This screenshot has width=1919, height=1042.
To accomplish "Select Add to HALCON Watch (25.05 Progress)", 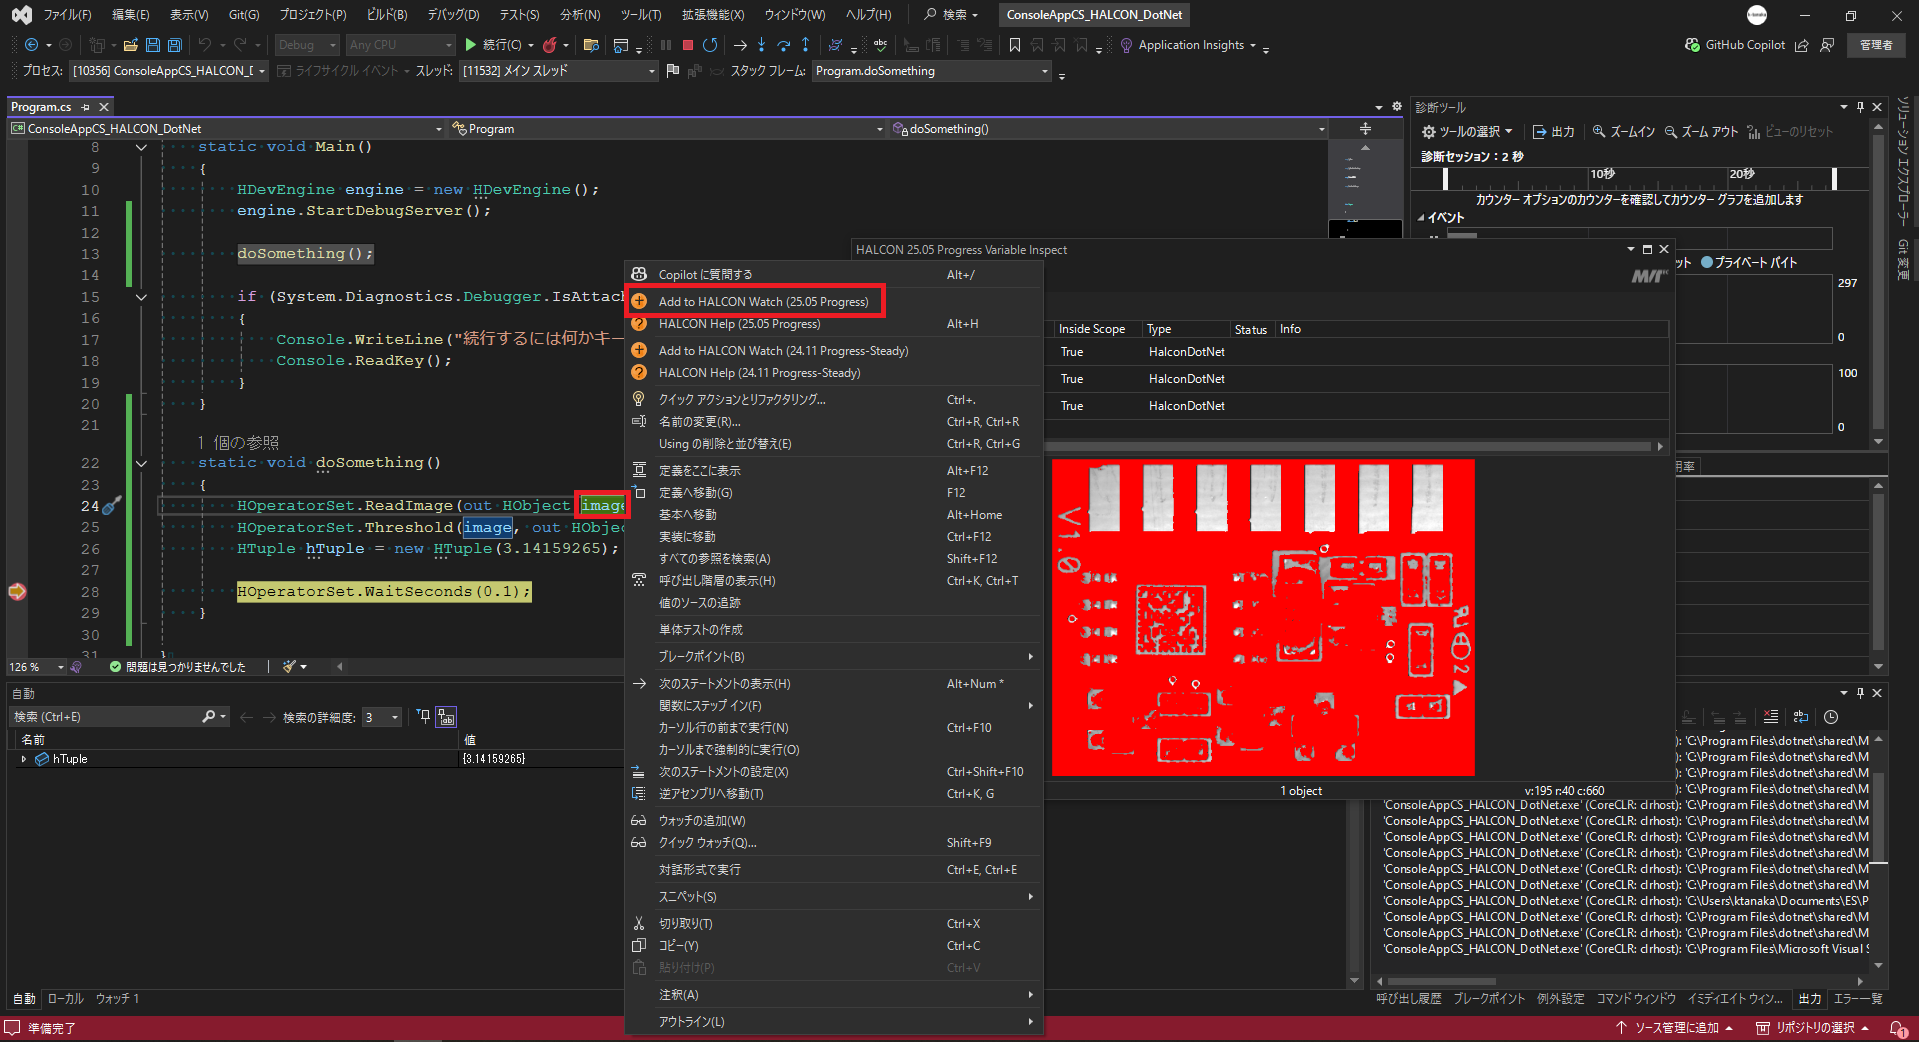I will tap(763, 302).
